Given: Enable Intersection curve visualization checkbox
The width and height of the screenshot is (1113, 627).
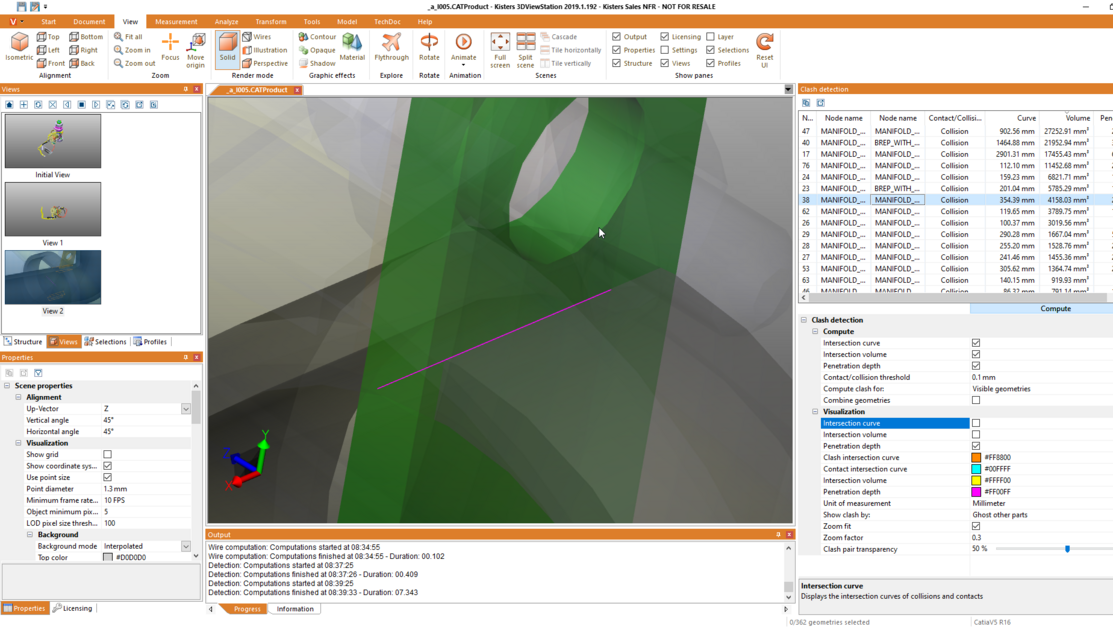Looking at the screenshot, I should [976, 423].
